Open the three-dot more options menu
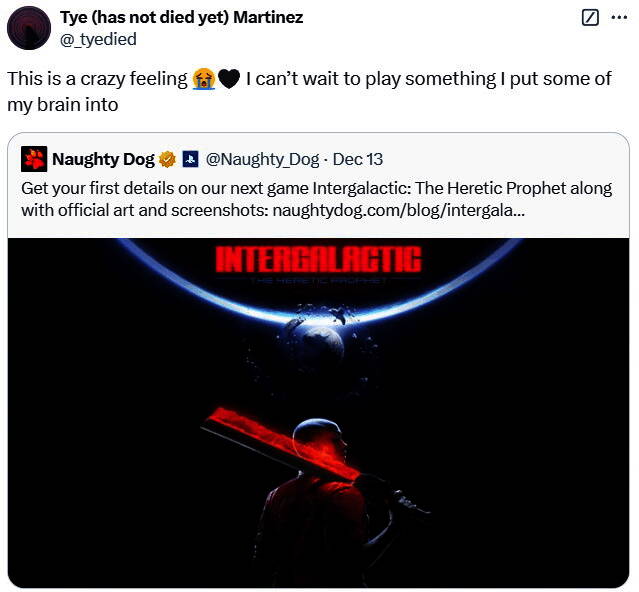Image resolution: width=639 pixels, height=592 pixels. point(619,18)
